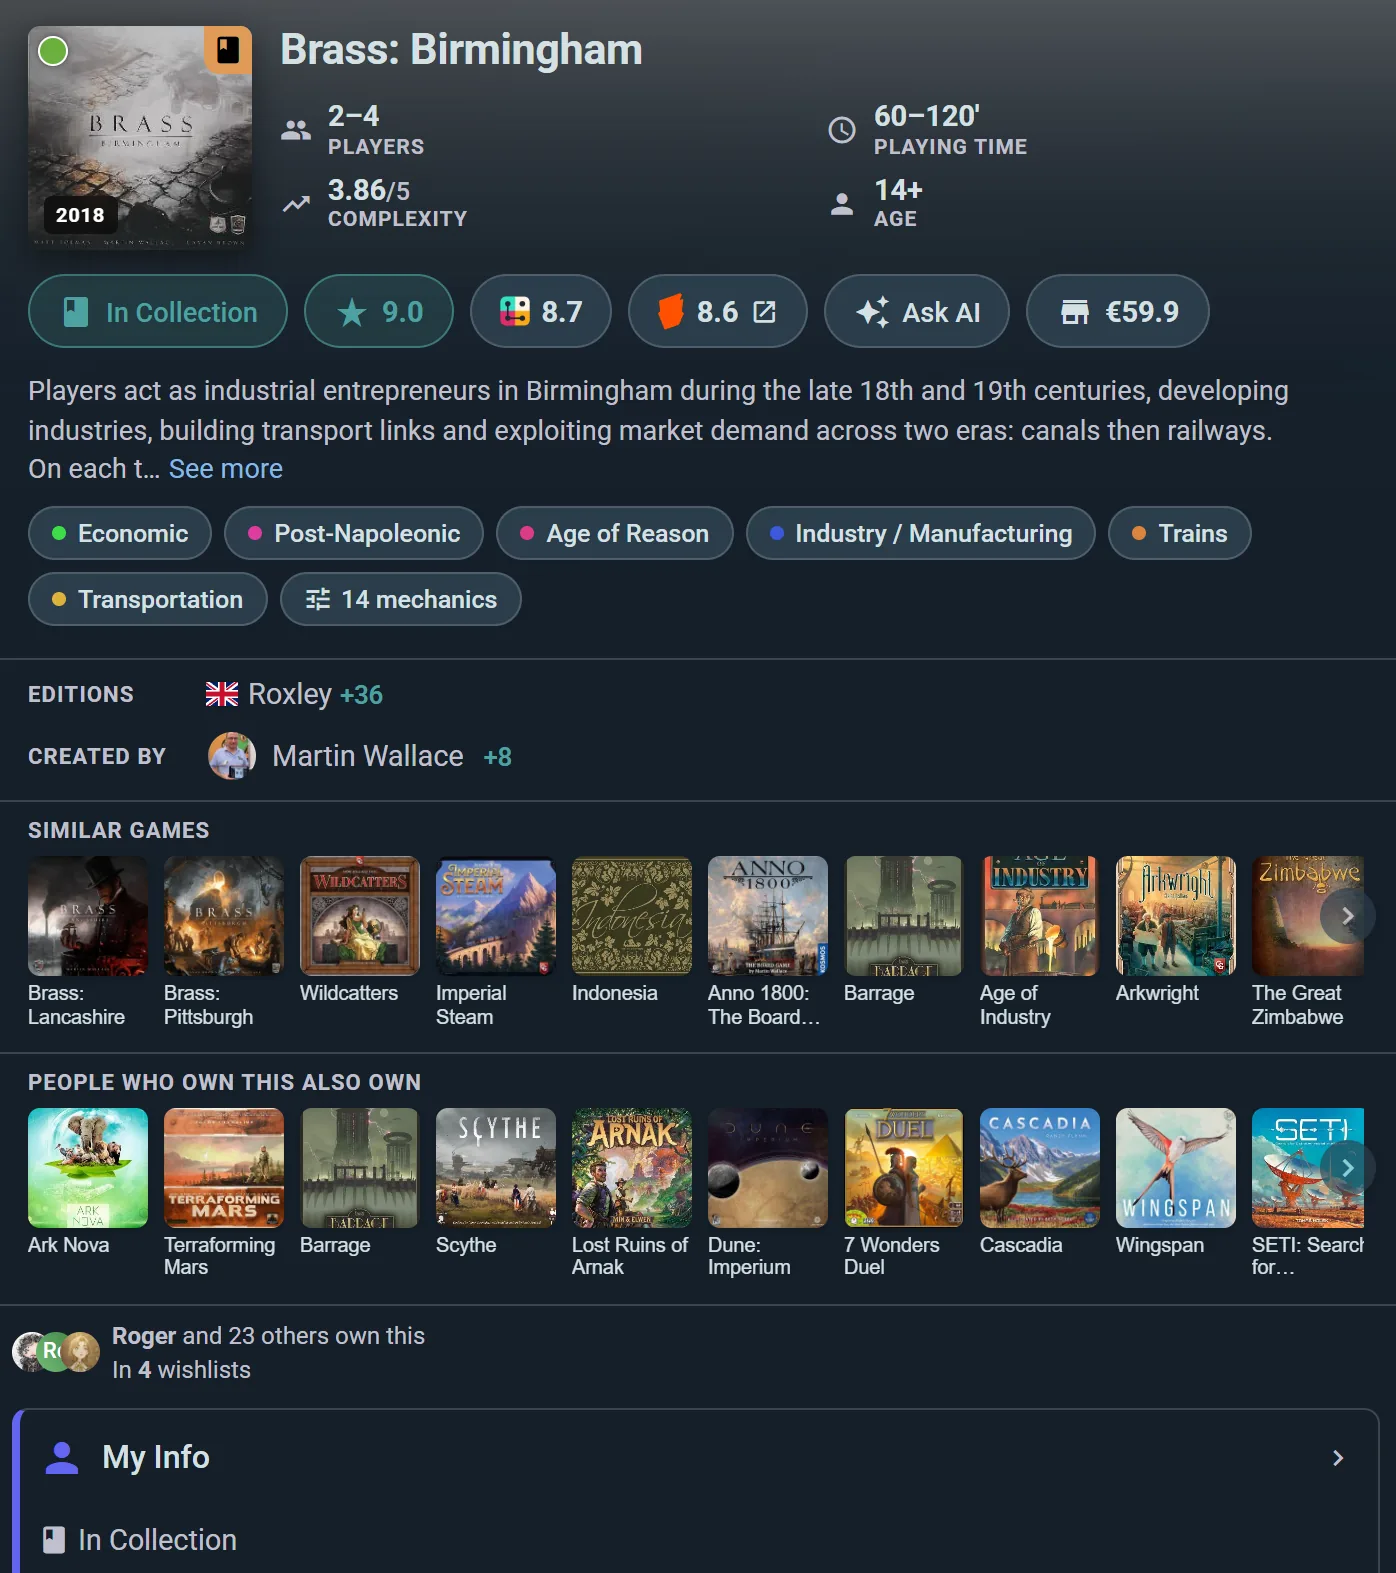Viewport: 1396px width, 1573px height.
Task: Click the My Info person icon
Action: 62,1458
